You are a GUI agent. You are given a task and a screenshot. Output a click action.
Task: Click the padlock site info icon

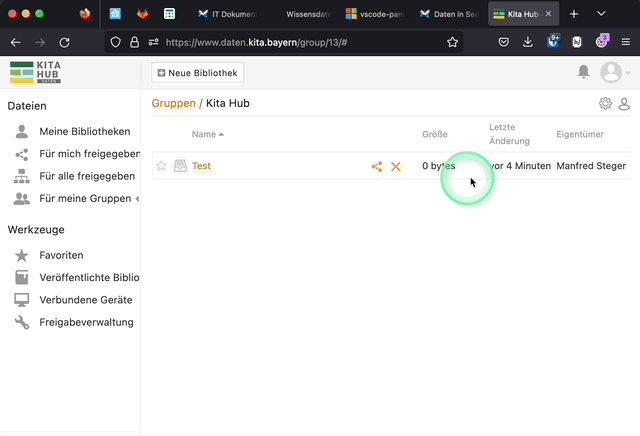134,42
